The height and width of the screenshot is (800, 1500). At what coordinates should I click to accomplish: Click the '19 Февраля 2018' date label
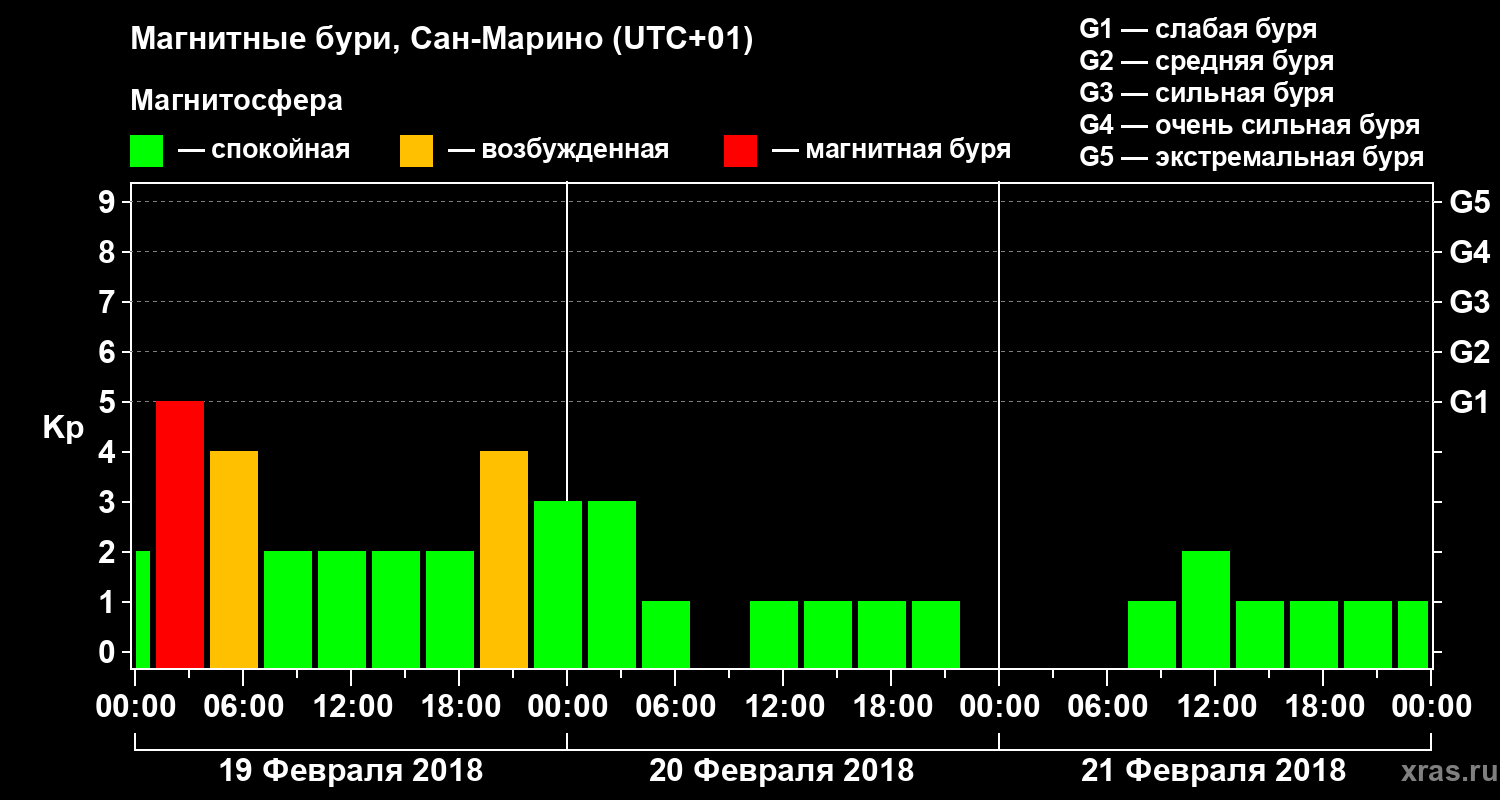[351, 771]
